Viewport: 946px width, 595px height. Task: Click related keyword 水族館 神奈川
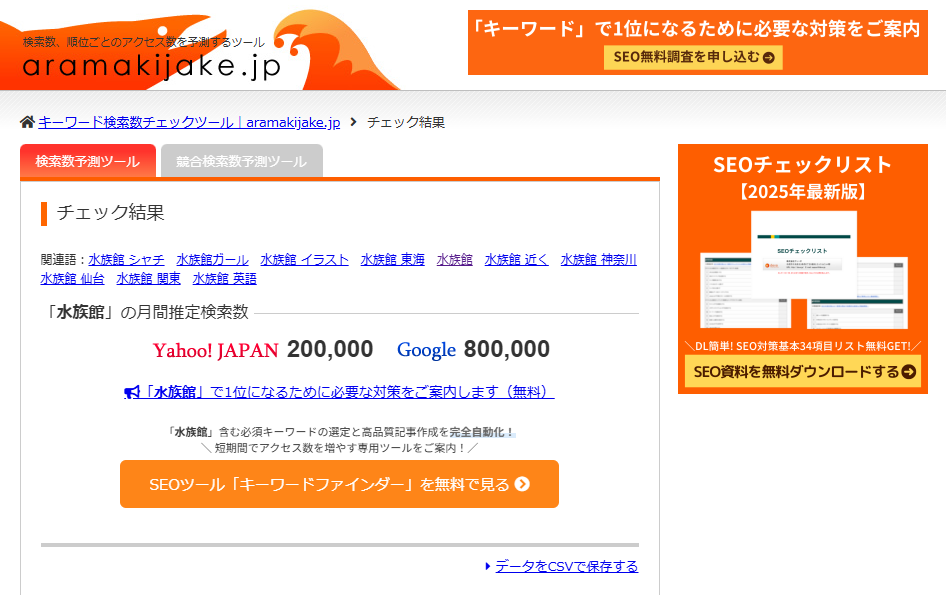pyautogui.click(x=598, y=259)
